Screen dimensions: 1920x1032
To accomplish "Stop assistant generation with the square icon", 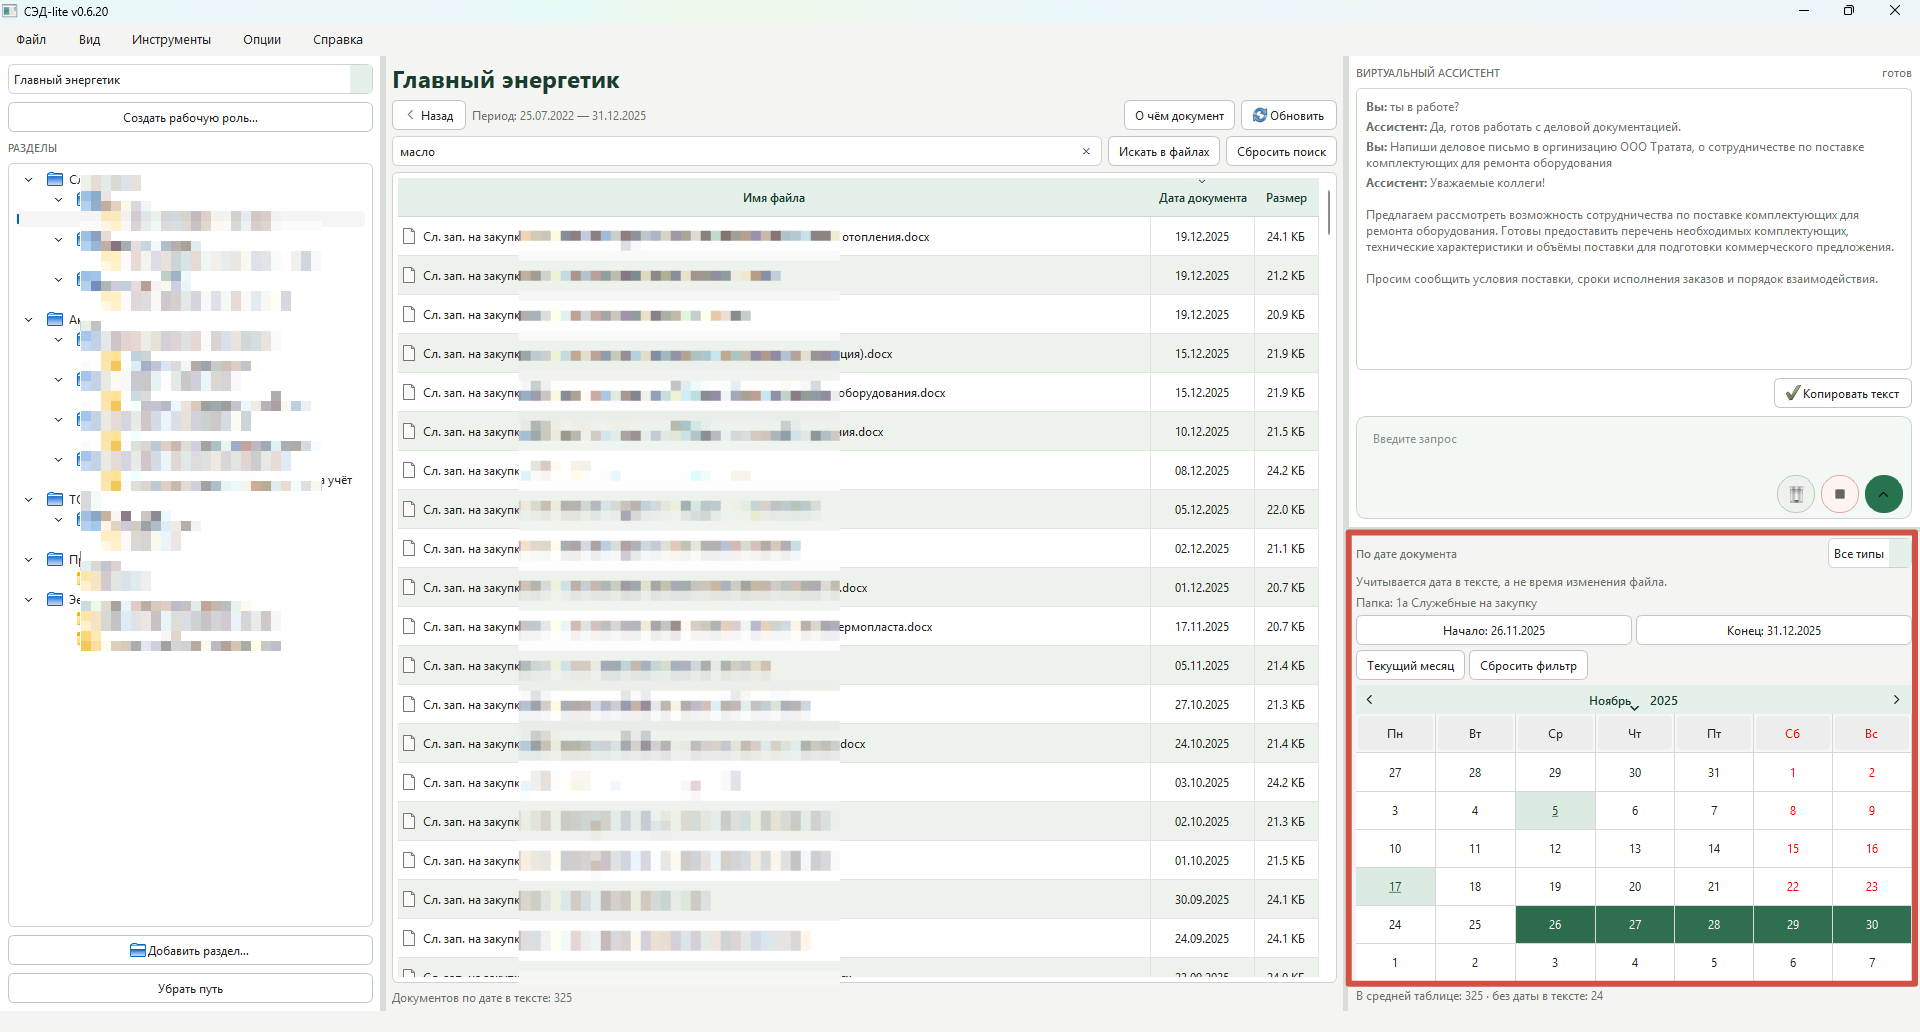I will [1840, 494].
